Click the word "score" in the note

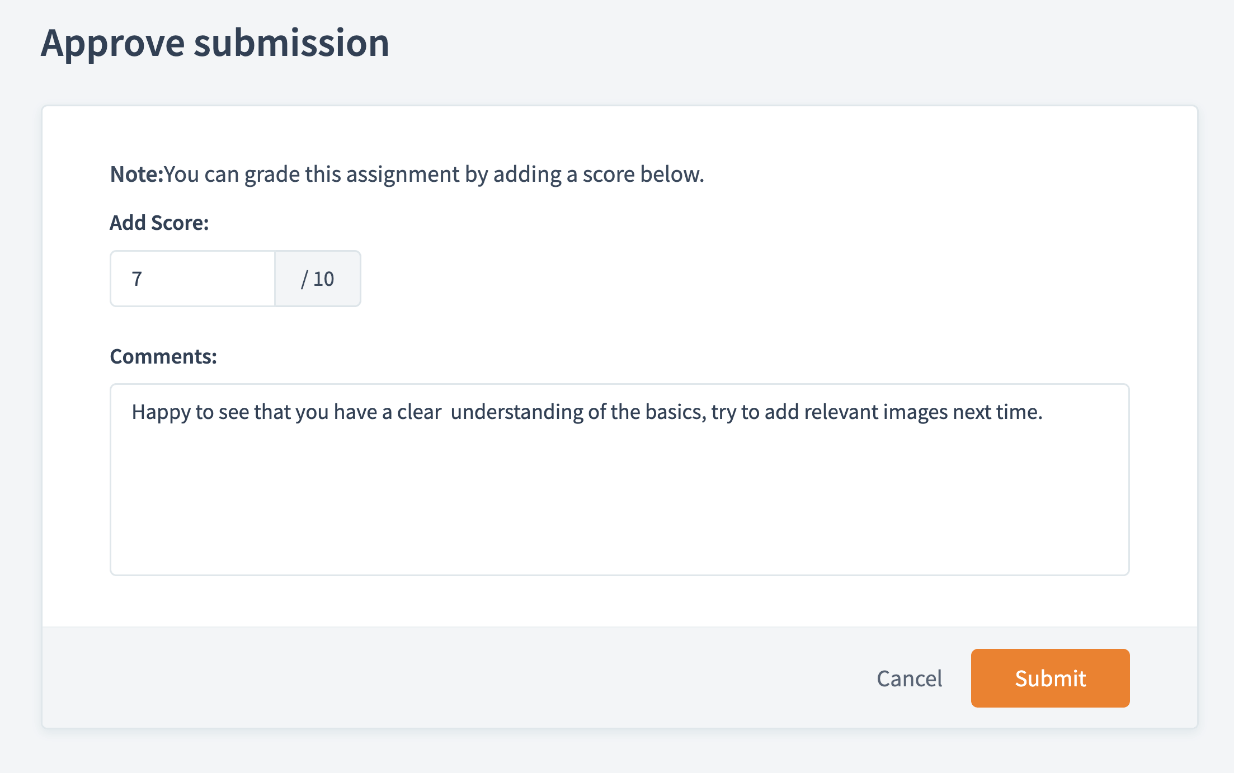[614, 175]
